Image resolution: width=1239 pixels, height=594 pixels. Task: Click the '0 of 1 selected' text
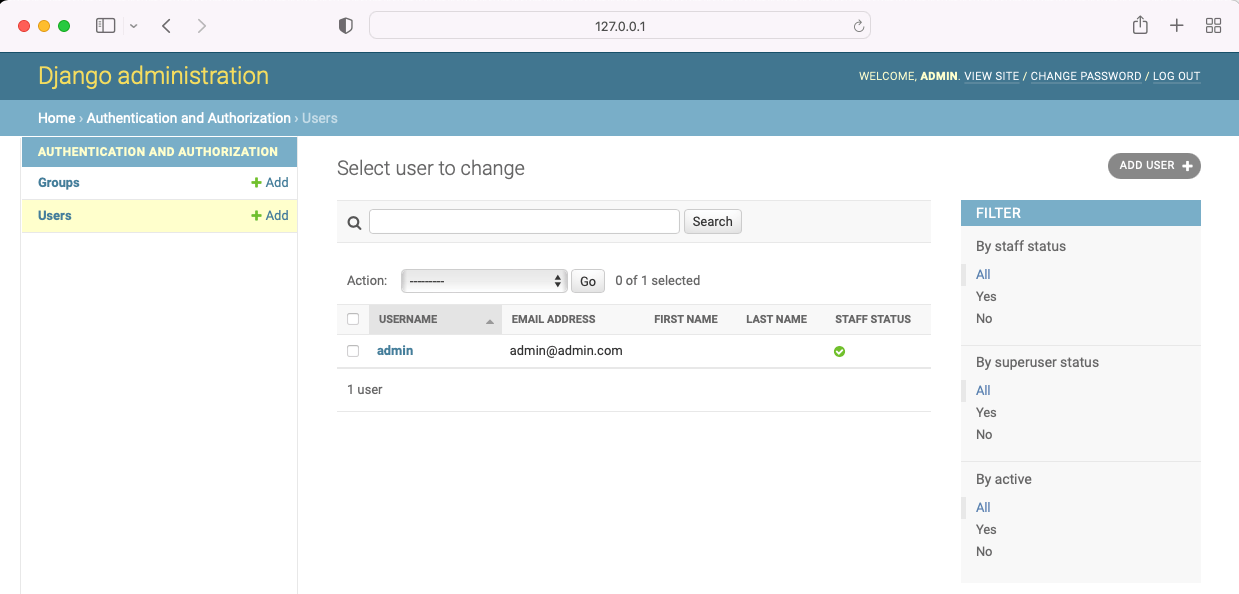click(657, 281)
